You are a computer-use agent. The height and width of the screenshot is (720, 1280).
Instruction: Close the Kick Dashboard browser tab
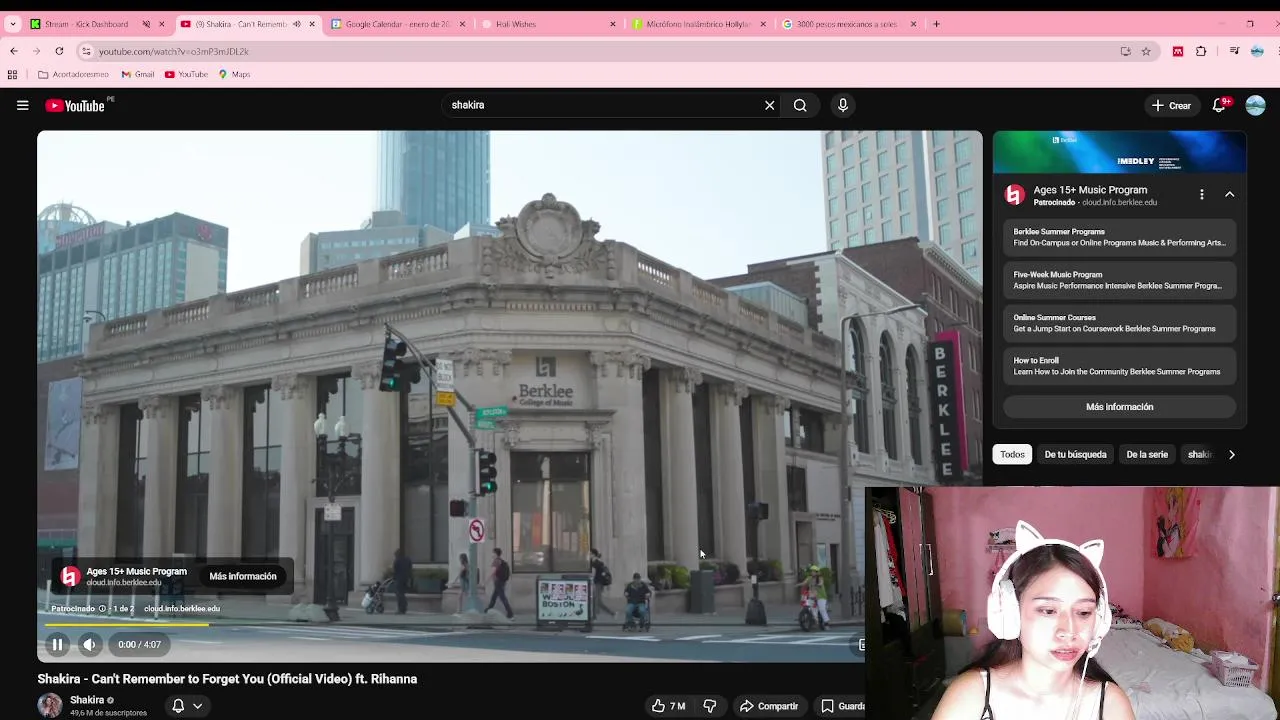[x=161, y=24]
